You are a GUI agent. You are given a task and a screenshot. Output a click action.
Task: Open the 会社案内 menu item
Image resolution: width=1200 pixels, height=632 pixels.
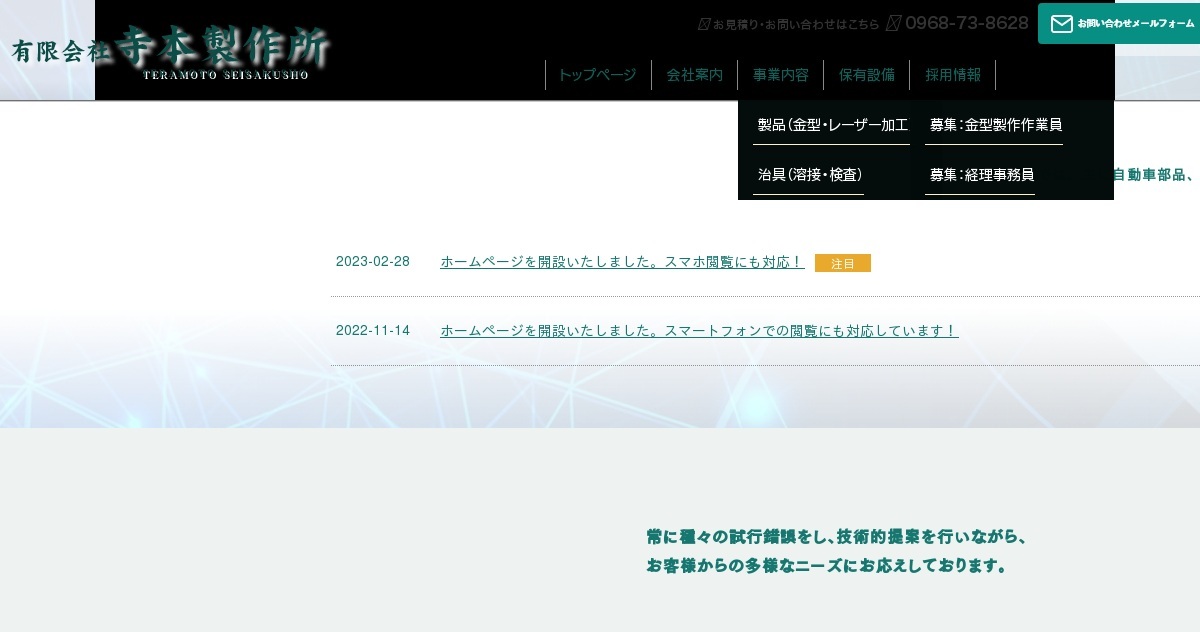695,75
